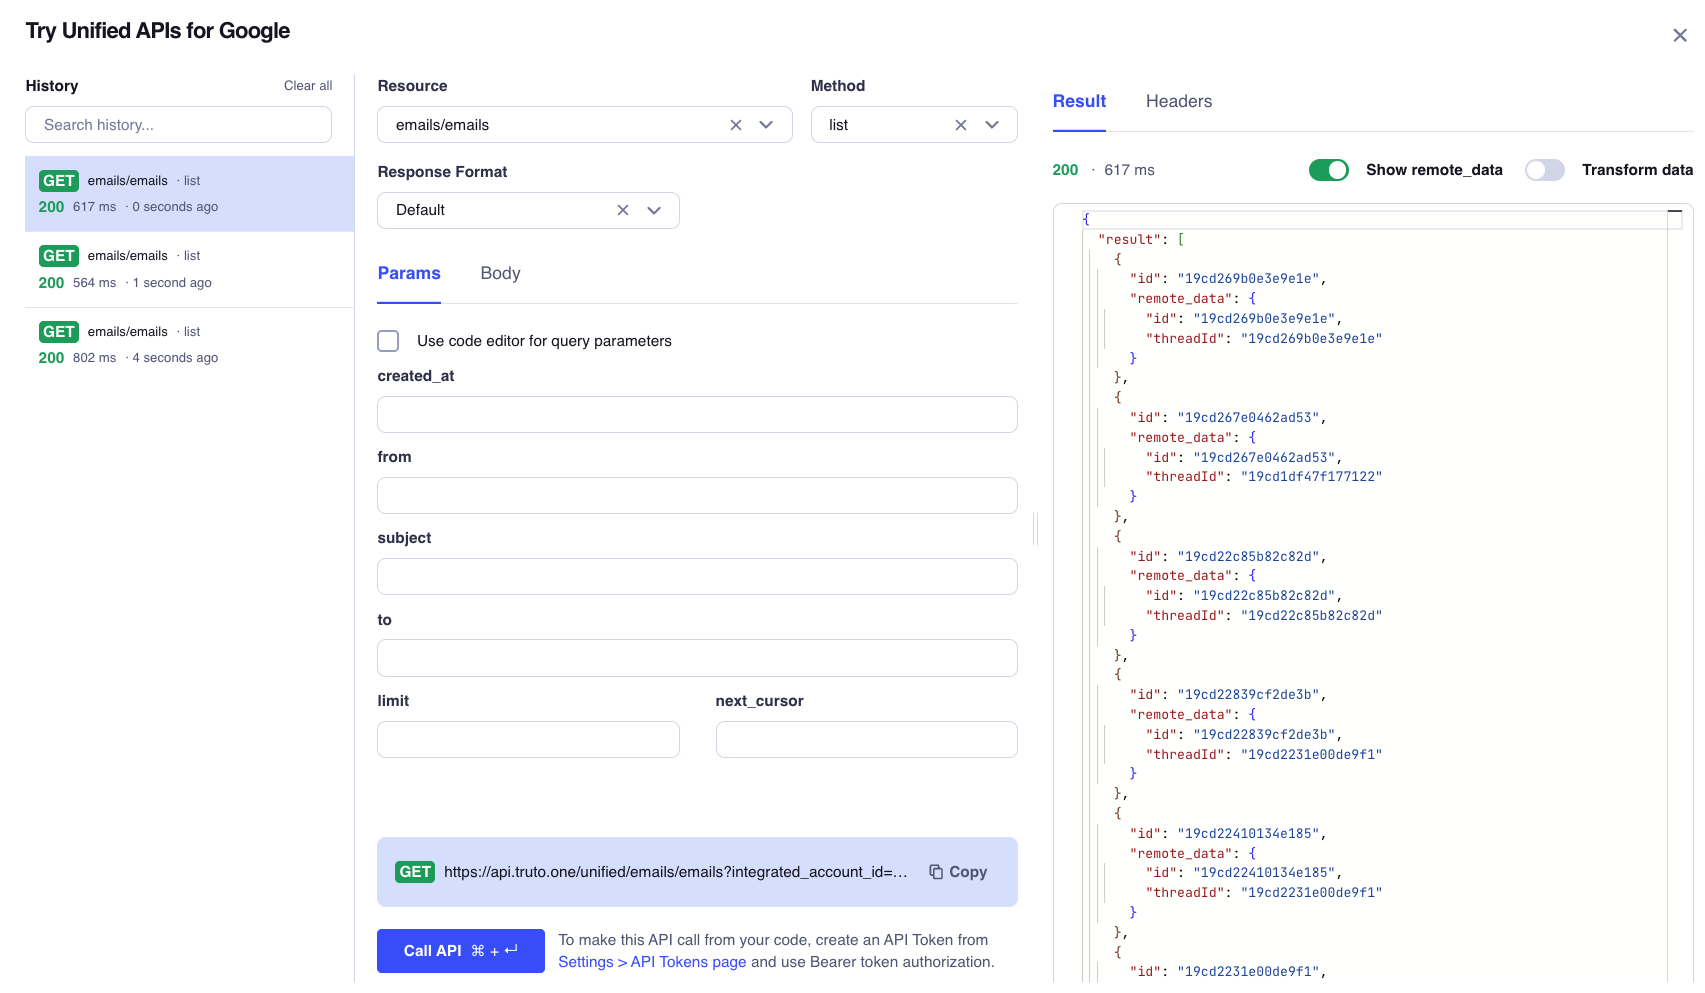Clear the Response Format Default value
The image size is (1705, 993).
[623, 210]
